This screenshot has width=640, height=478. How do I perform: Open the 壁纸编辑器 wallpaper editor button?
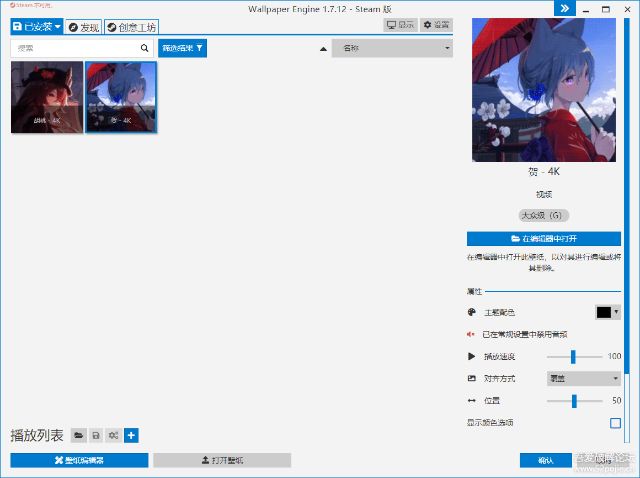[79, 460]
